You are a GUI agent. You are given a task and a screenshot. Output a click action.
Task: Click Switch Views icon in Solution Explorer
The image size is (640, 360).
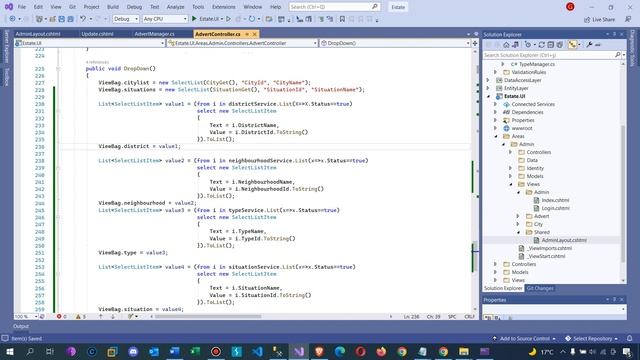516,45
